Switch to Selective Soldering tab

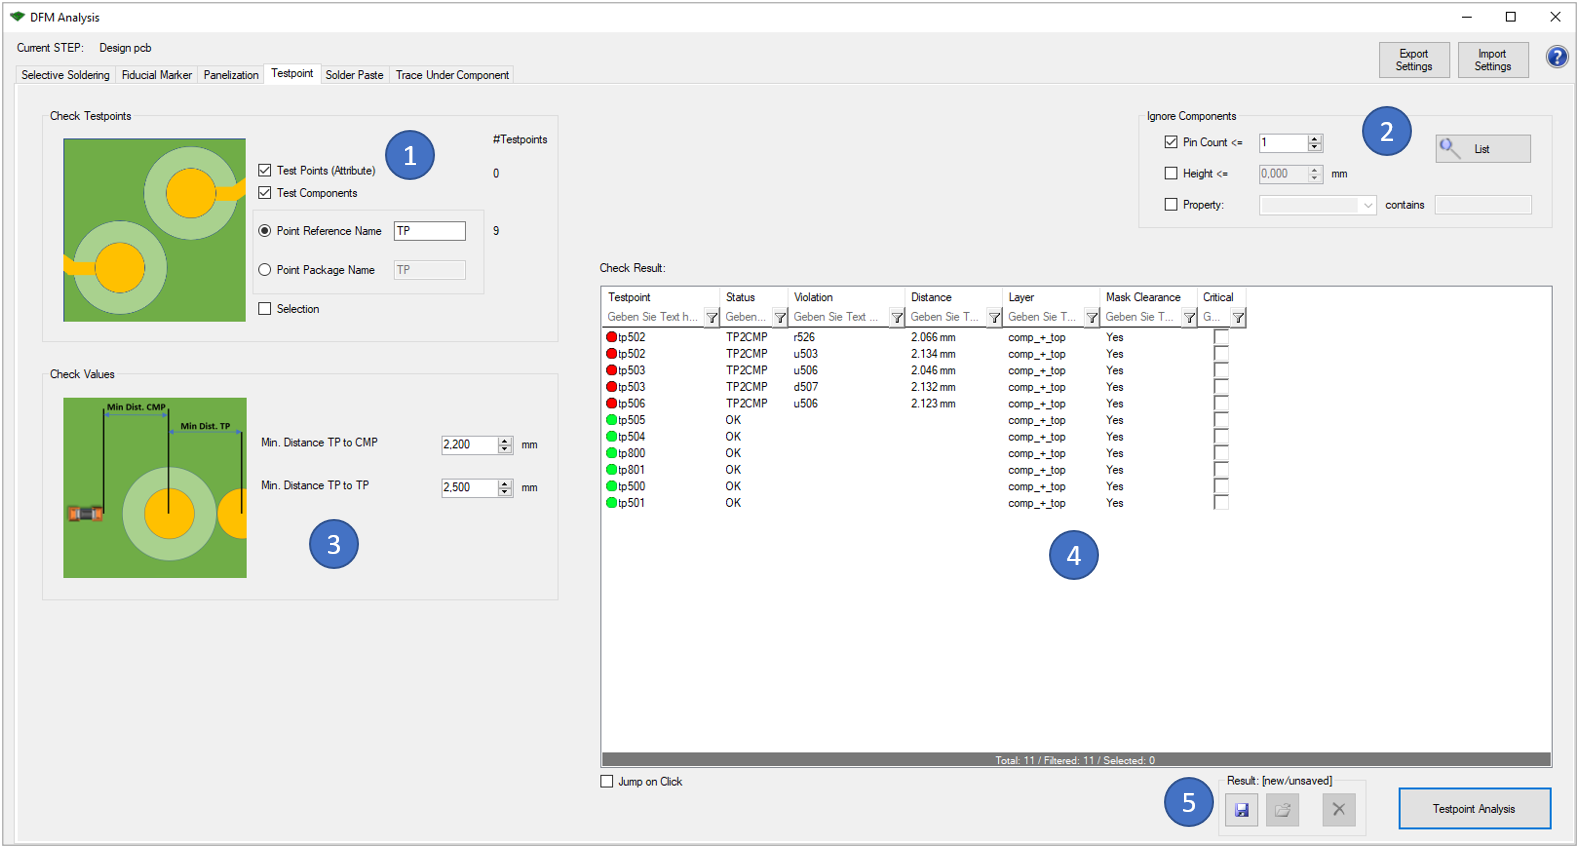[x=66, y=75]
